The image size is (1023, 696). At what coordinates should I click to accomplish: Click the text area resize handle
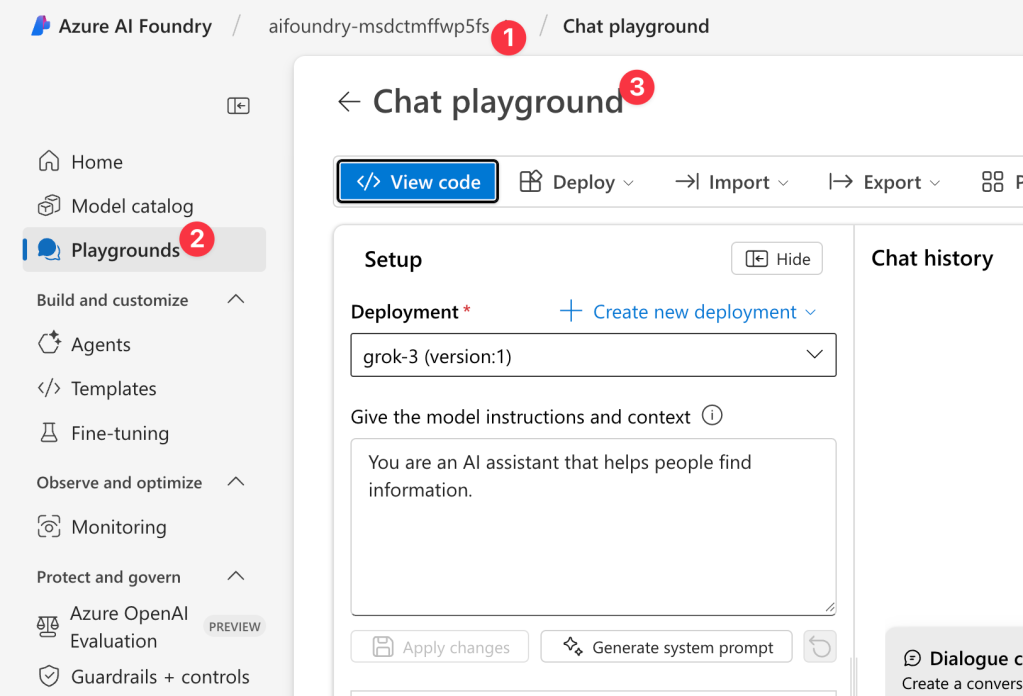tap(829, 607)
